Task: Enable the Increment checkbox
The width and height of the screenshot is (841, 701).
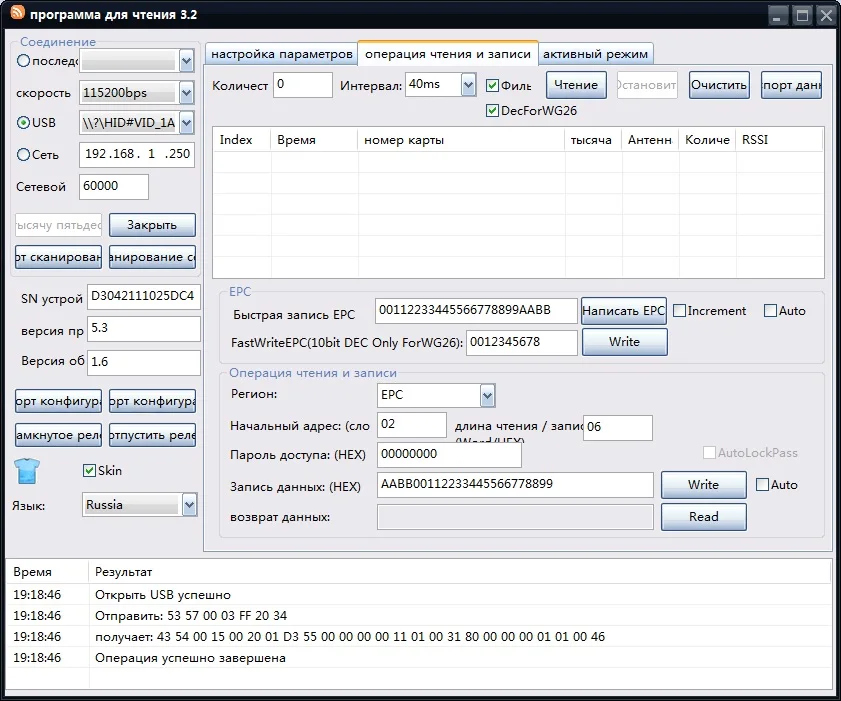Action: pos(679,311)
